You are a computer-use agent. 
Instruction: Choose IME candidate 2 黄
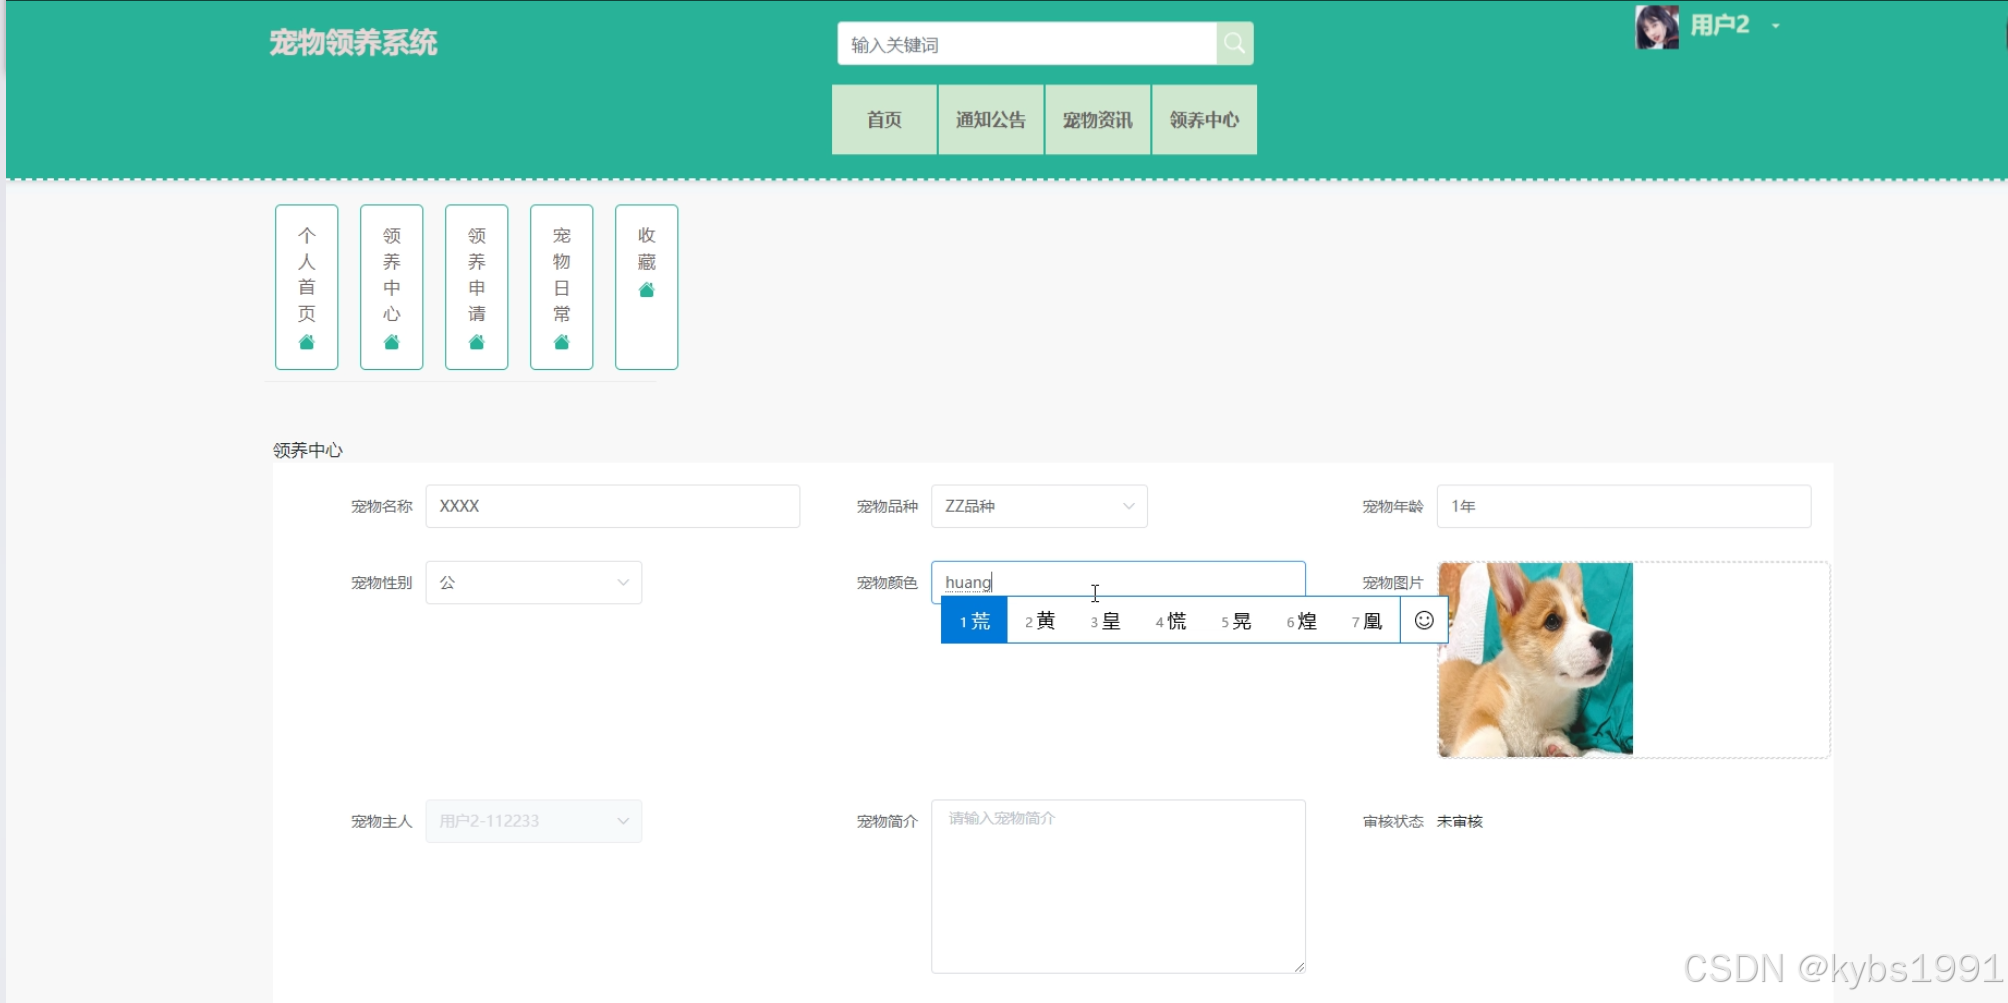pyautogui.click(x=1040, y=621)
